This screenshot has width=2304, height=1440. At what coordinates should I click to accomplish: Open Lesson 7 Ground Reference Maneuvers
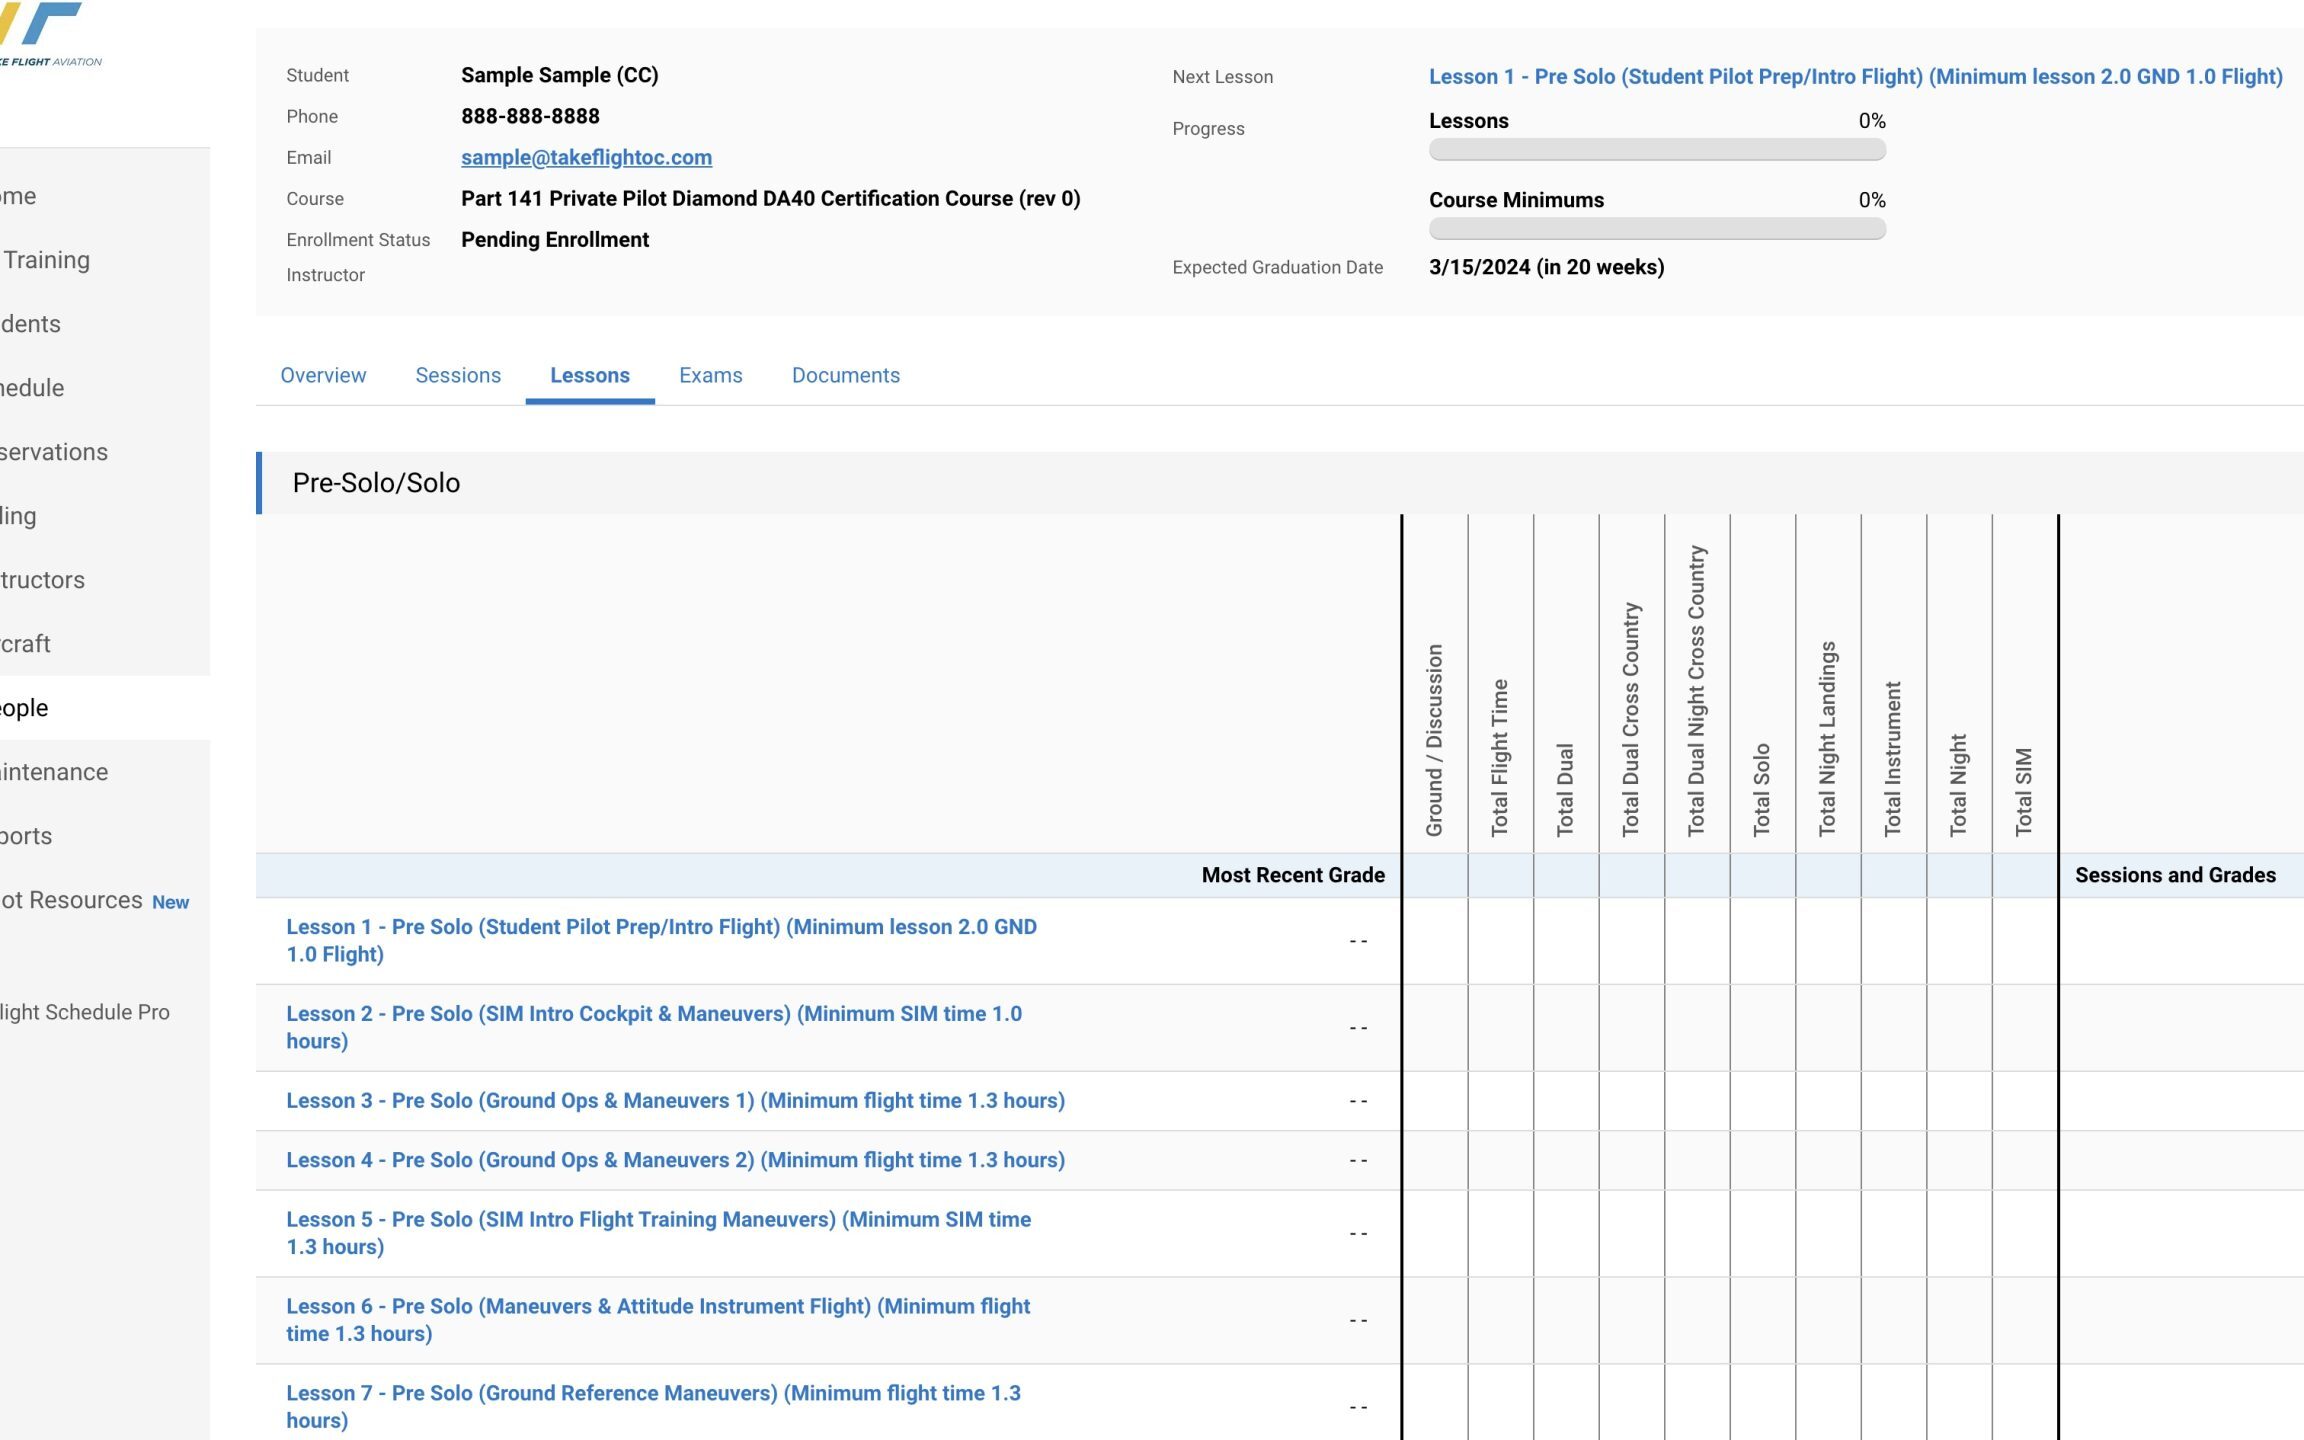(x=653, y=1406)
